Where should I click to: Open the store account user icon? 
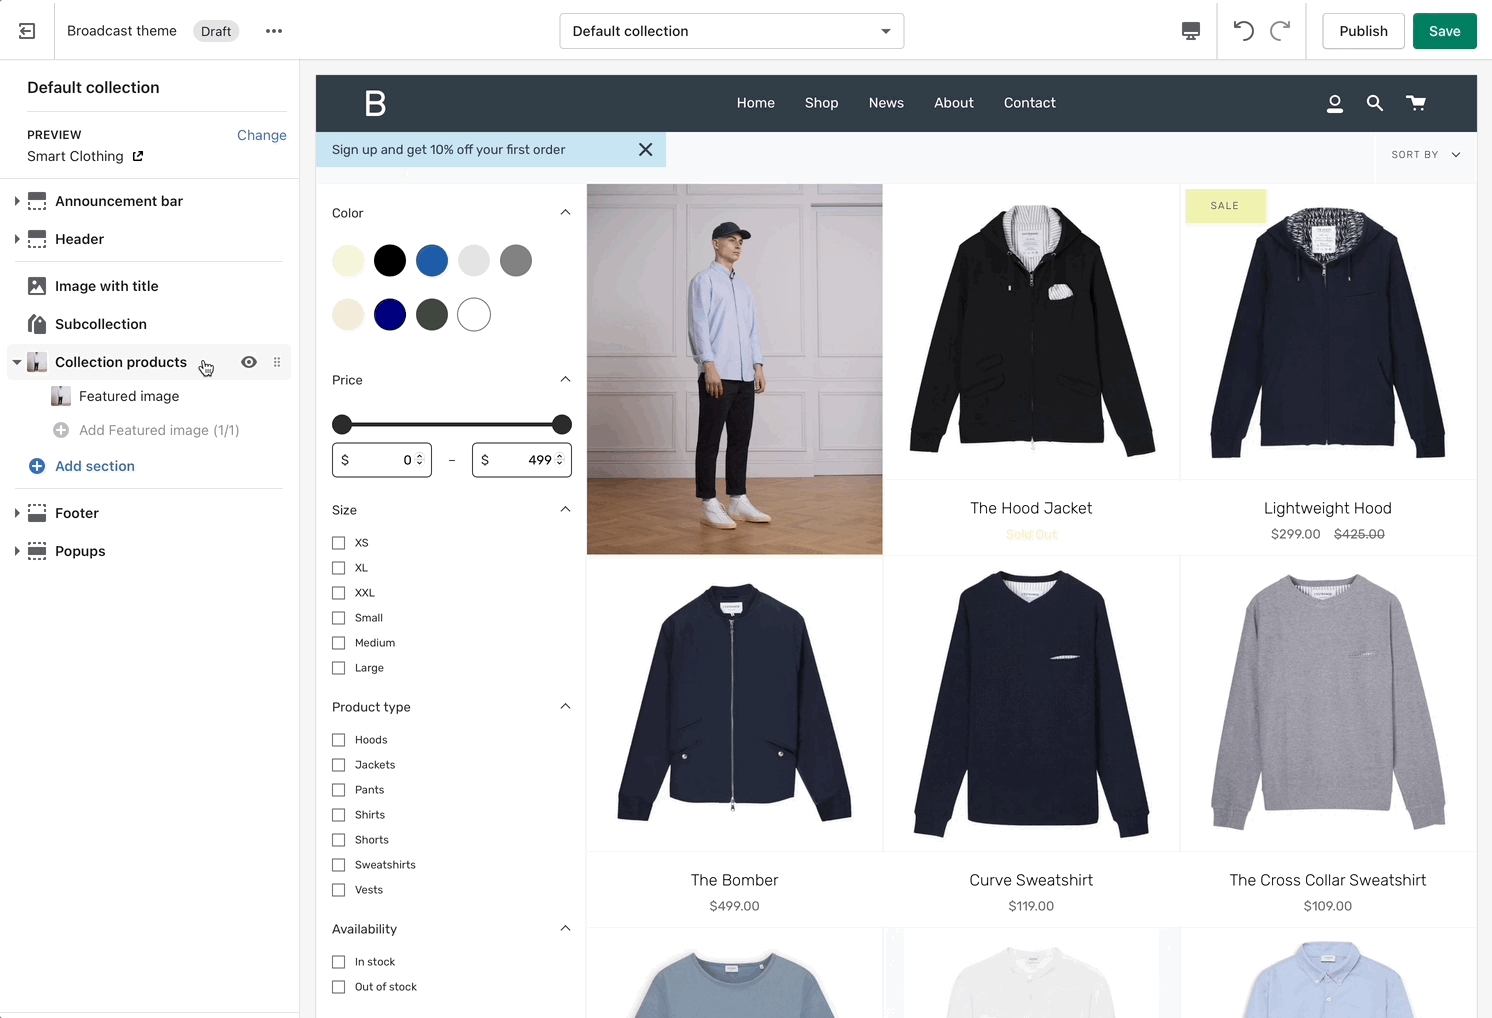tap(1334, 103)
